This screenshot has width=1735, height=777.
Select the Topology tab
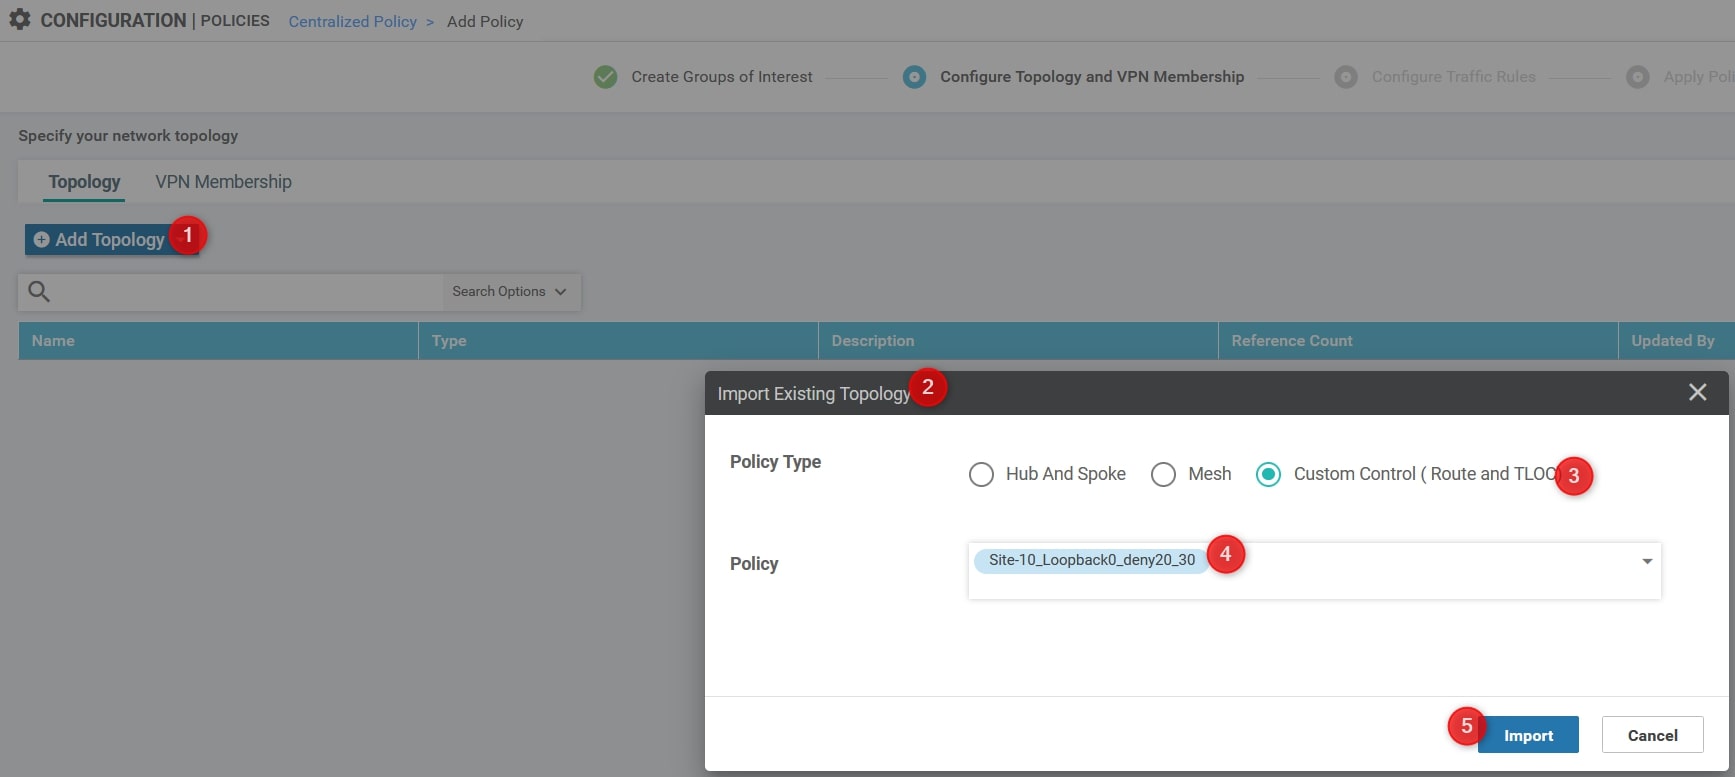tap(84, 182)
